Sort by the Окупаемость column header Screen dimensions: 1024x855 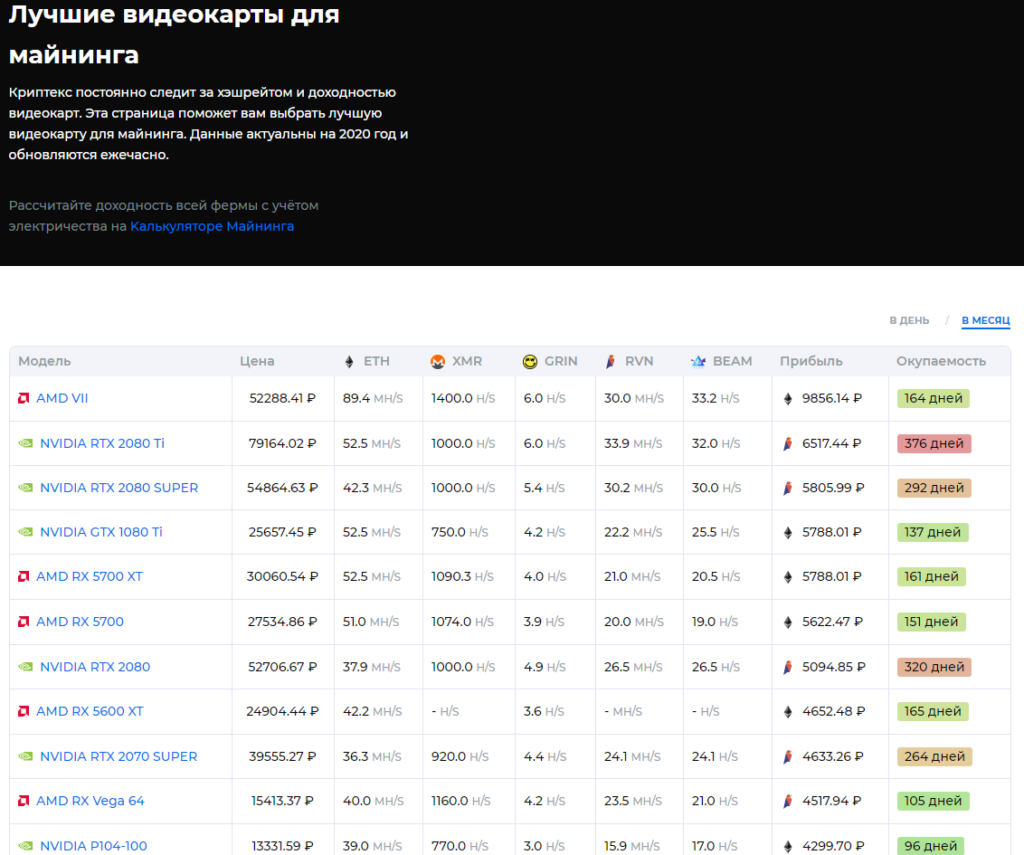[x=941, y=361]
